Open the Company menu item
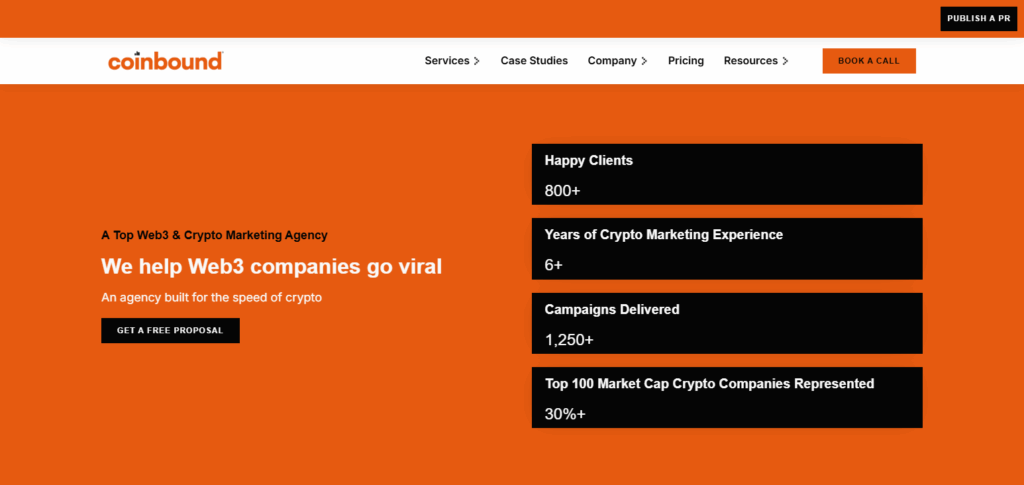 [x=612, y=61]
